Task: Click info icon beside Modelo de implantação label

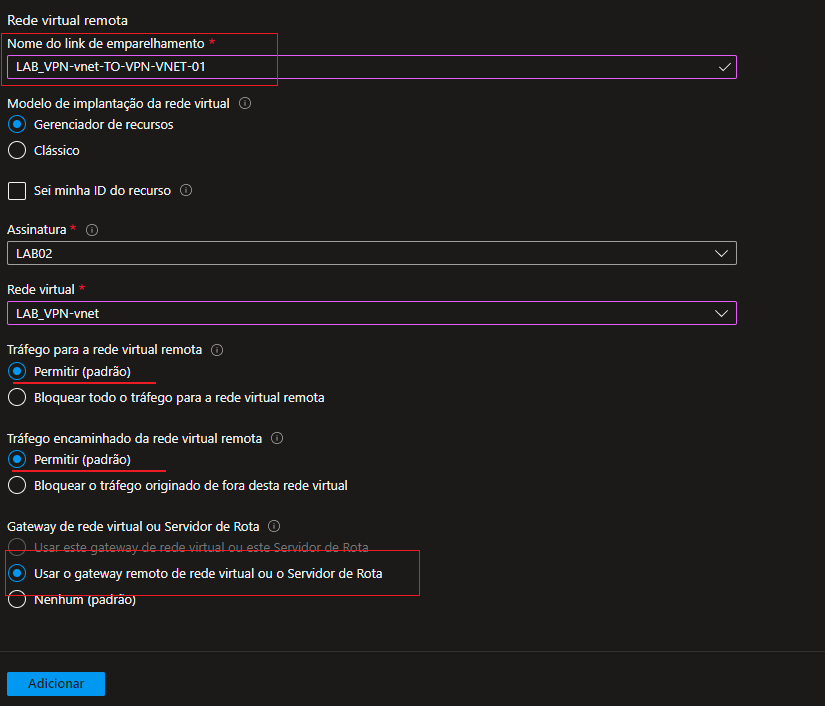Action: [x=245, y=103]
